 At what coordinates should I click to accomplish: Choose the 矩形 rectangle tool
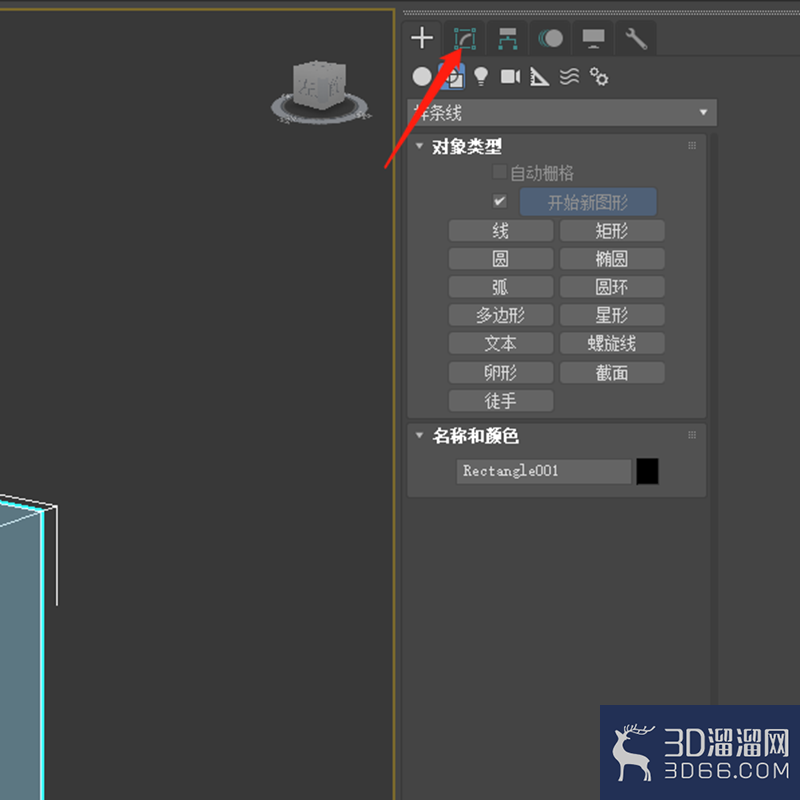tap(612, 231)
